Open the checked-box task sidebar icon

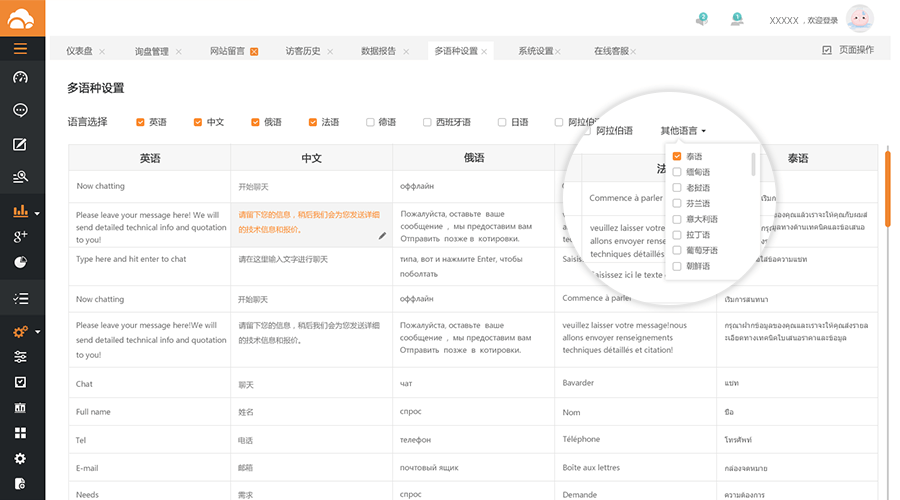click(x=21, y=382)
